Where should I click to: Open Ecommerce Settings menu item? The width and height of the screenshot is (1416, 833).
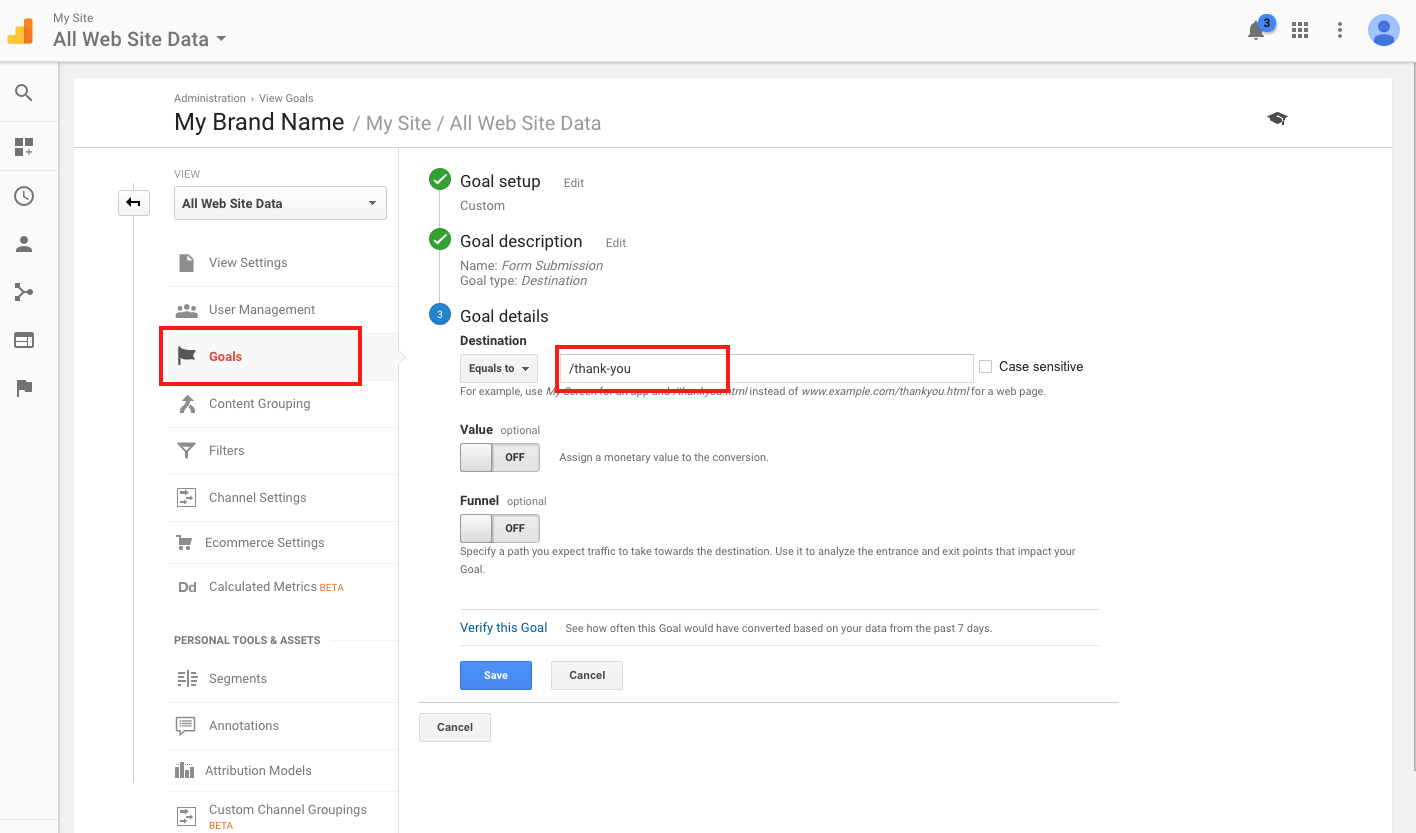coord(264,542)
